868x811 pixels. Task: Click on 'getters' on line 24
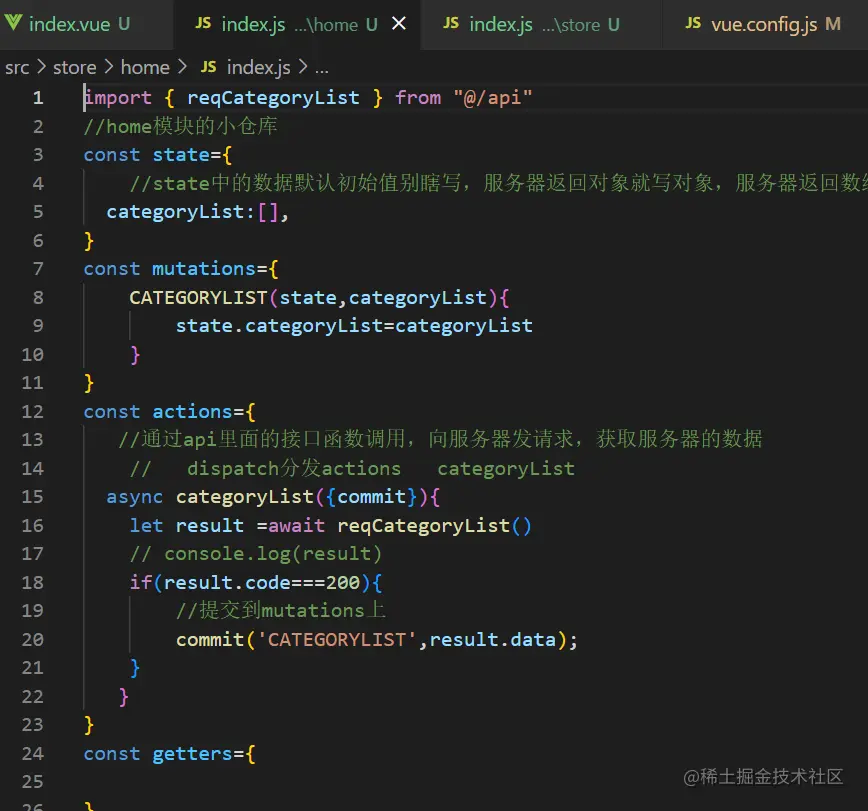192,754
